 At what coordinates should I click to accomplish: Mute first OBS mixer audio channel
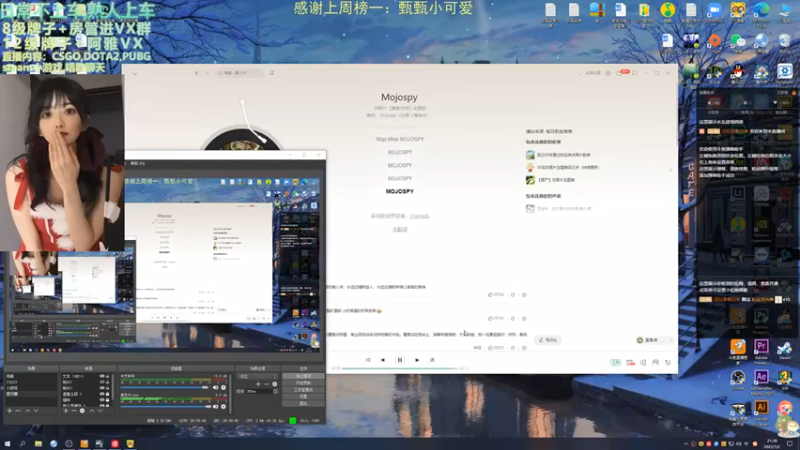click(215, 387)
